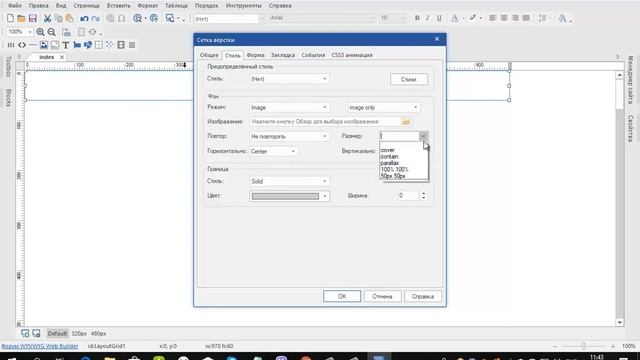This screenshot has width=640, height=360.
Task: Align text left
Action: click(493, 18)
